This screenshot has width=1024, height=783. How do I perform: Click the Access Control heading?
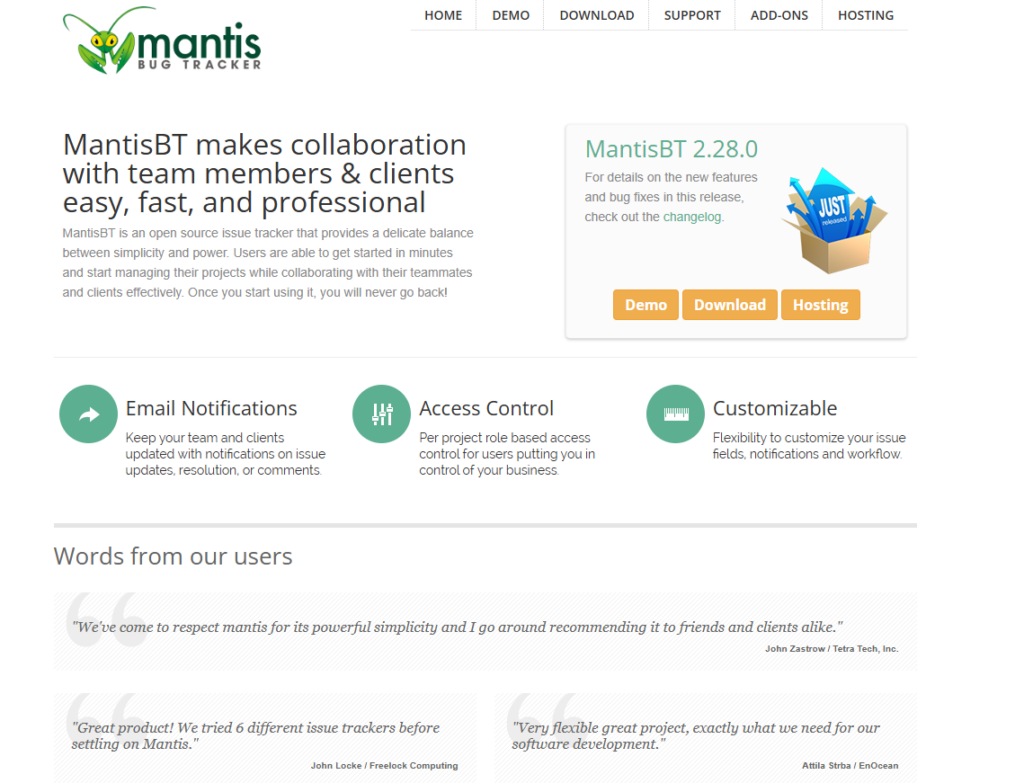click(486, 408)
